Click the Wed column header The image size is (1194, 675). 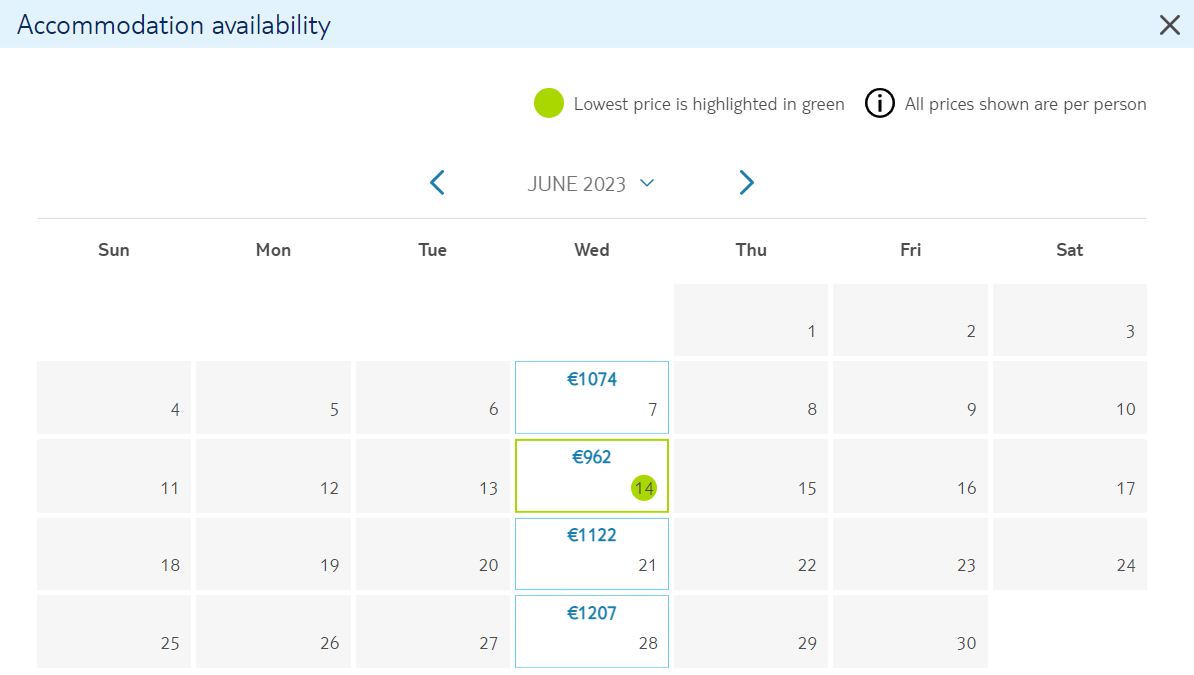[x=592, y=250]
